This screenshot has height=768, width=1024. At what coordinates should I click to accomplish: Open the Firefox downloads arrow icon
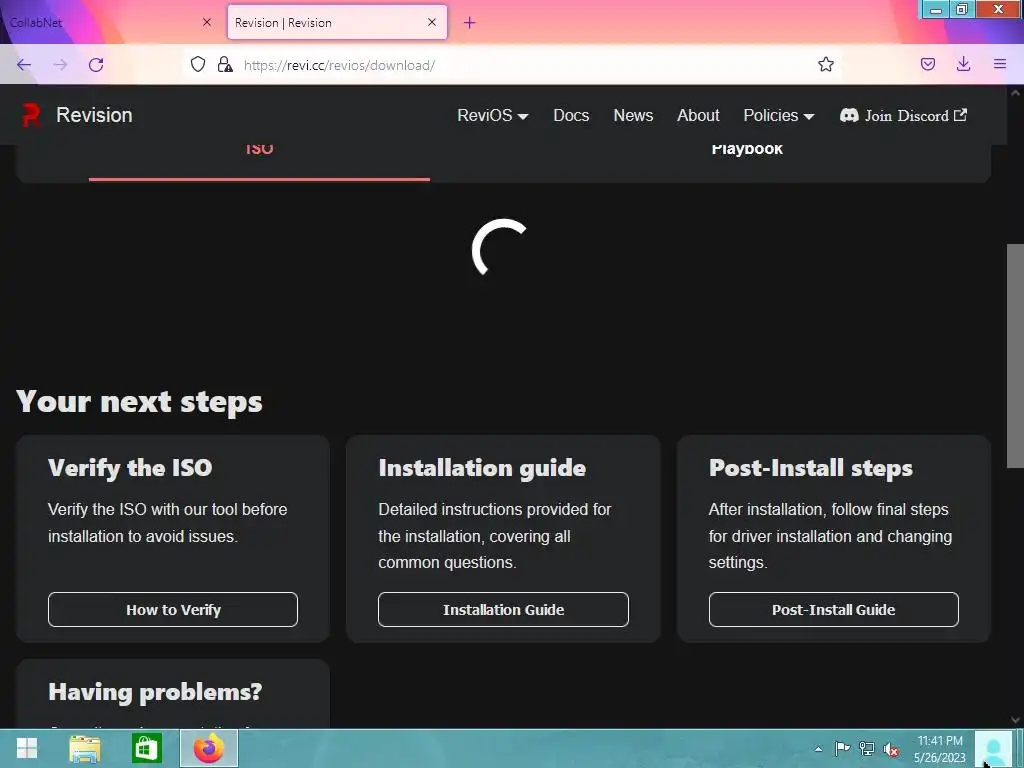[963, 64]
